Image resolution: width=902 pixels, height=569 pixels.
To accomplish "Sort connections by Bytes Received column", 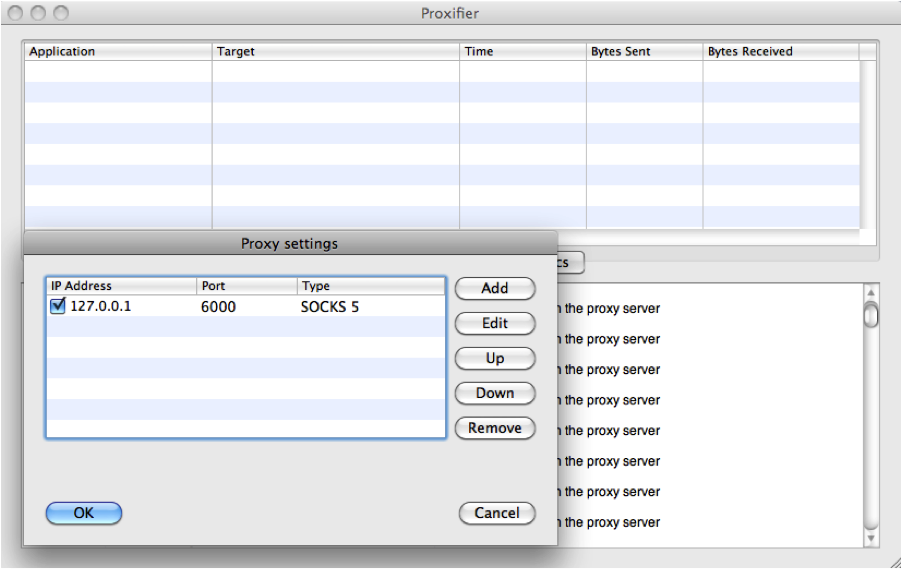I will pos(781,52).
